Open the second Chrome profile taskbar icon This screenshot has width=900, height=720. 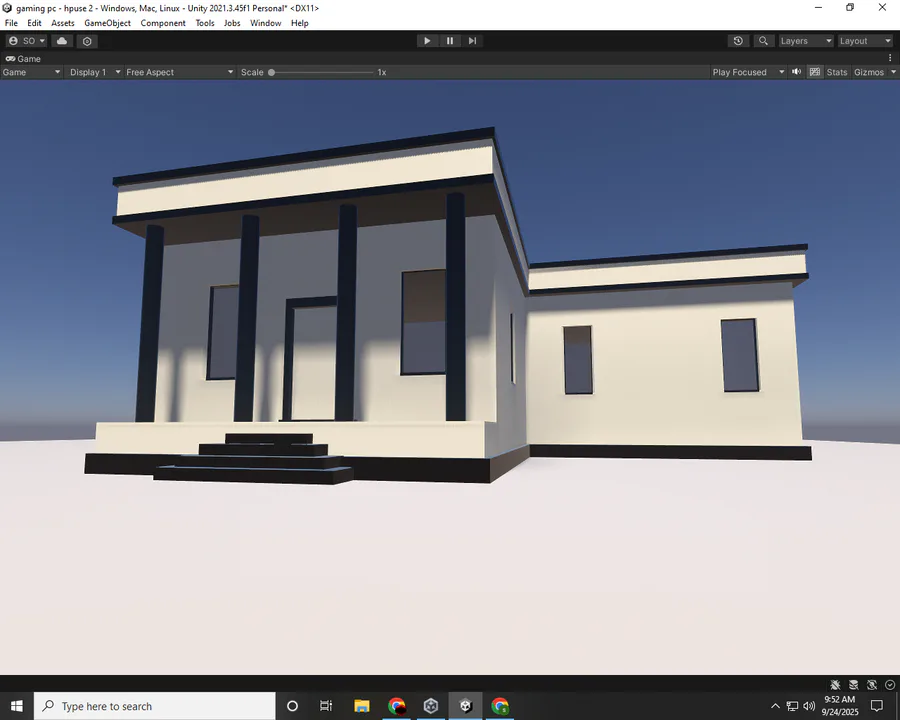click(x=500, y=706)
